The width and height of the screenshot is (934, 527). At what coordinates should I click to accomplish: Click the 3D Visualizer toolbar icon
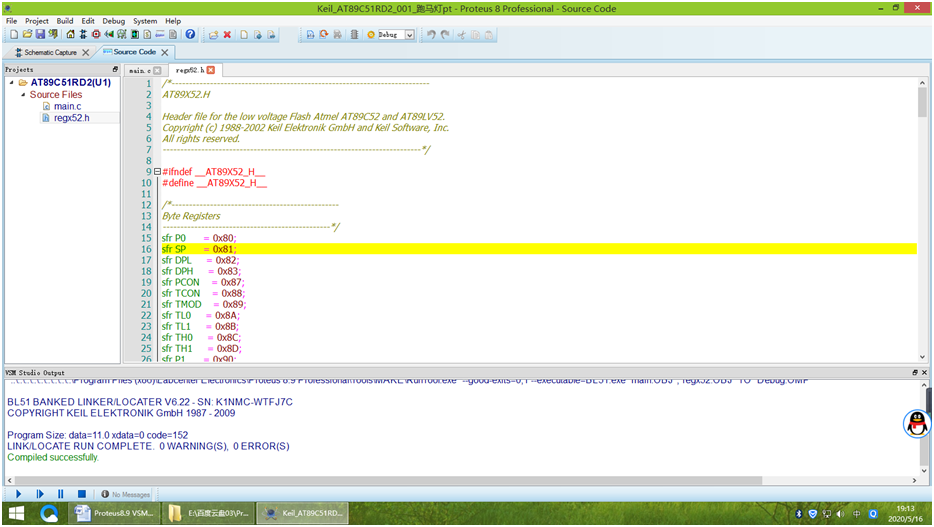coord(108,35)
